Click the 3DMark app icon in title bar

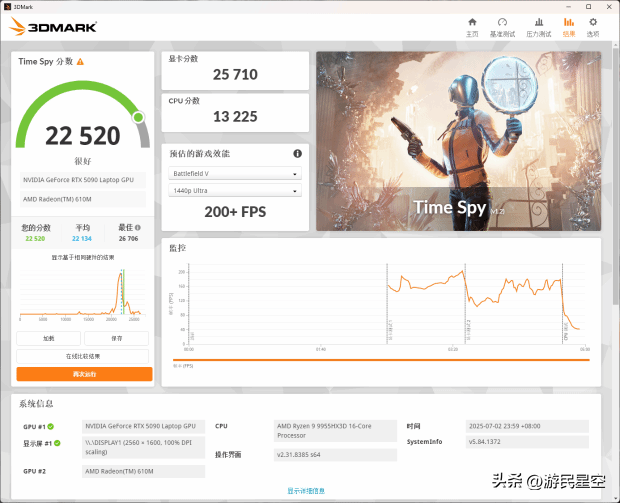pos(7,7)
